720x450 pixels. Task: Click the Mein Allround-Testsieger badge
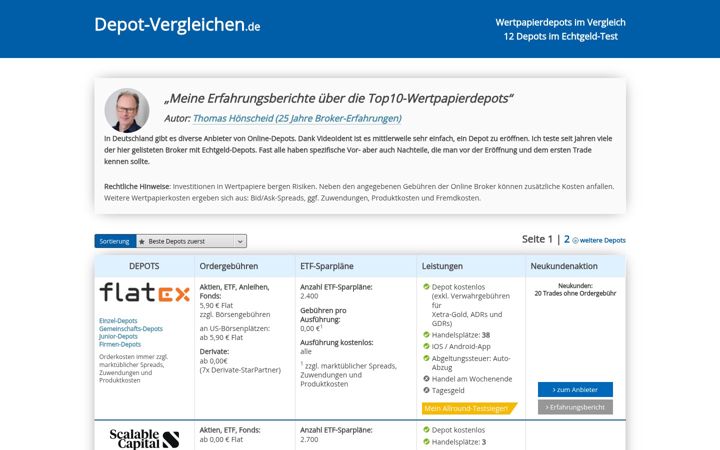pyautogui.click(x=468, y=408)
